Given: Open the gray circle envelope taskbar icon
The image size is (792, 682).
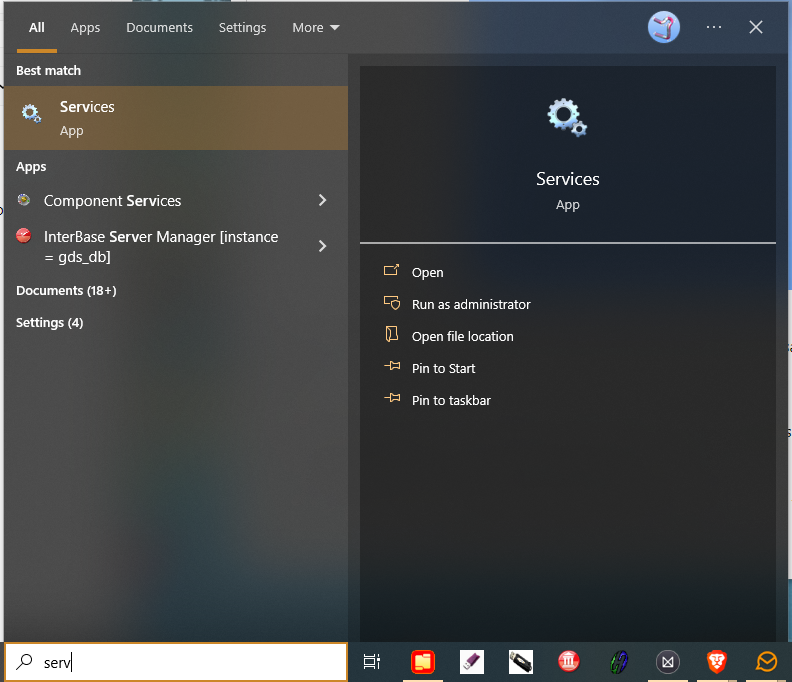Looking at the screenshot, I should [668, 662].
